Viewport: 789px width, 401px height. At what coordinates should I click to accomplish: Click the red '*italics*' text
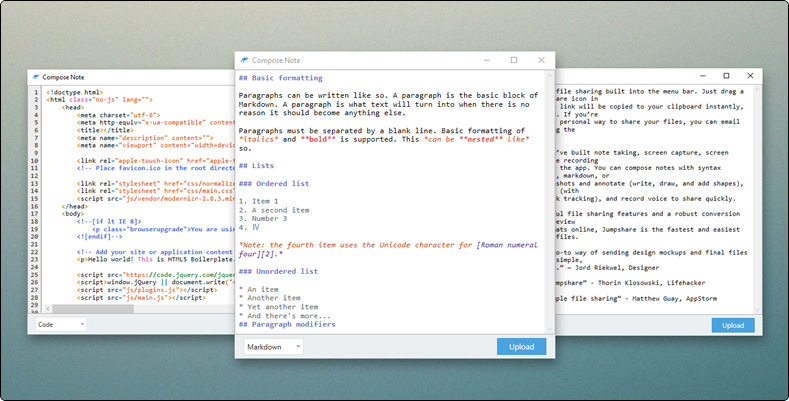(x=258, y=139)
